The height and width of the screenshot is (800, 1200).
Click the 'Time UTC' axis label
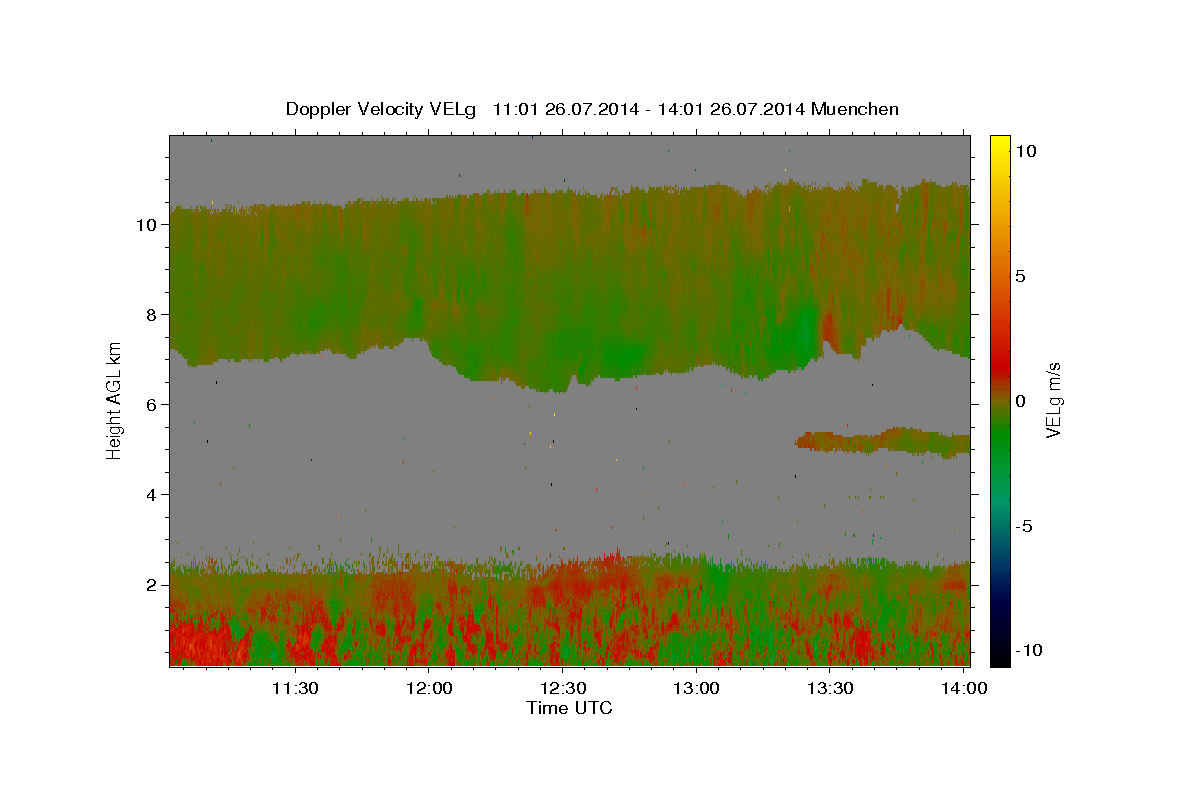(569, 708)
